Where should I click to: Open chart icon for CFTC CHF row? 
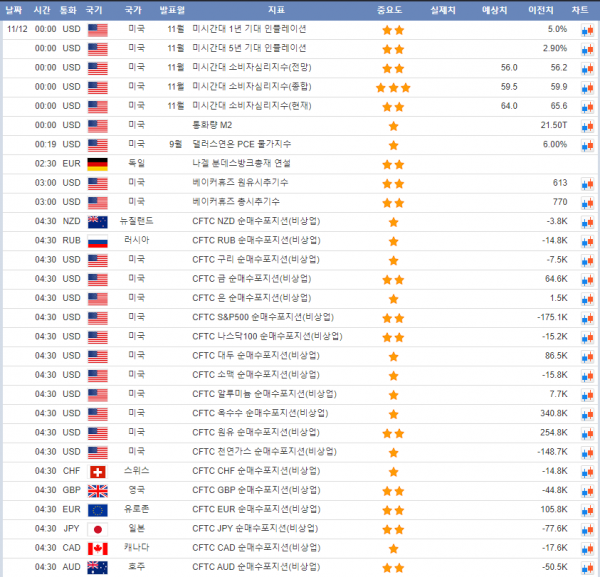[x=587, y=472]
